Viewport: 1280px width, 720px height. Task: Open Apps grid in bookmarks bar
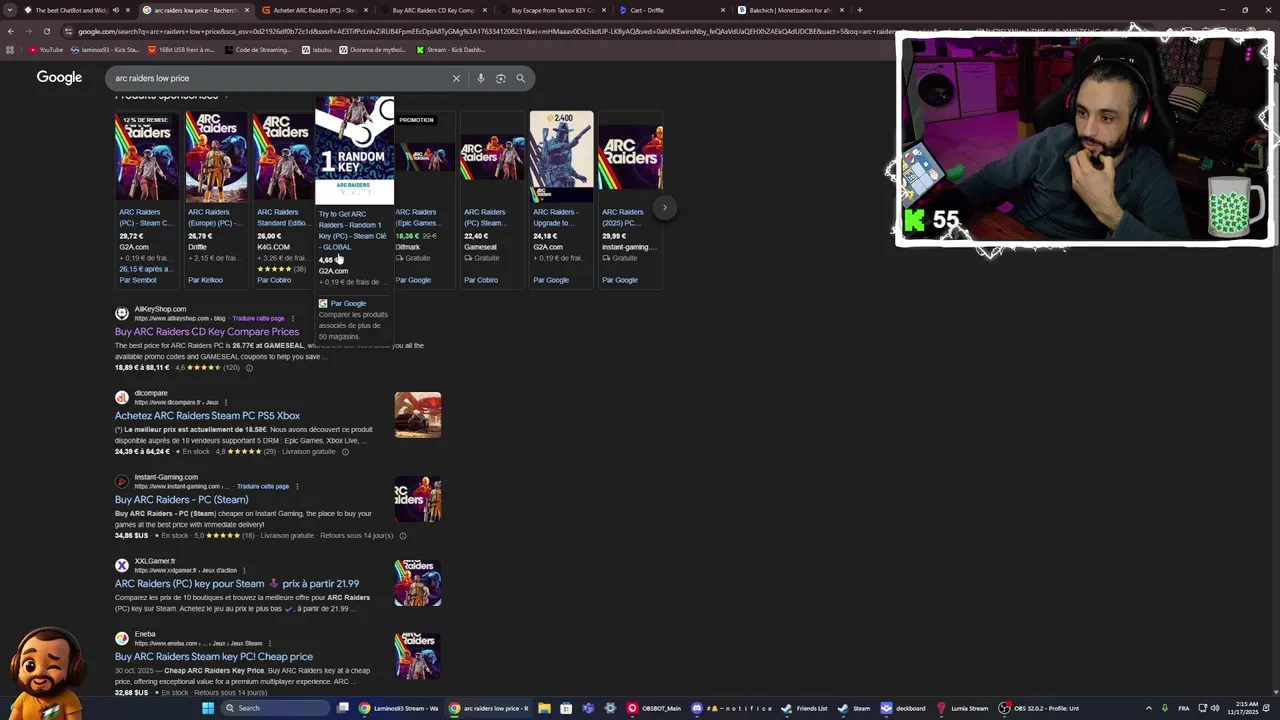pos(10,49)
